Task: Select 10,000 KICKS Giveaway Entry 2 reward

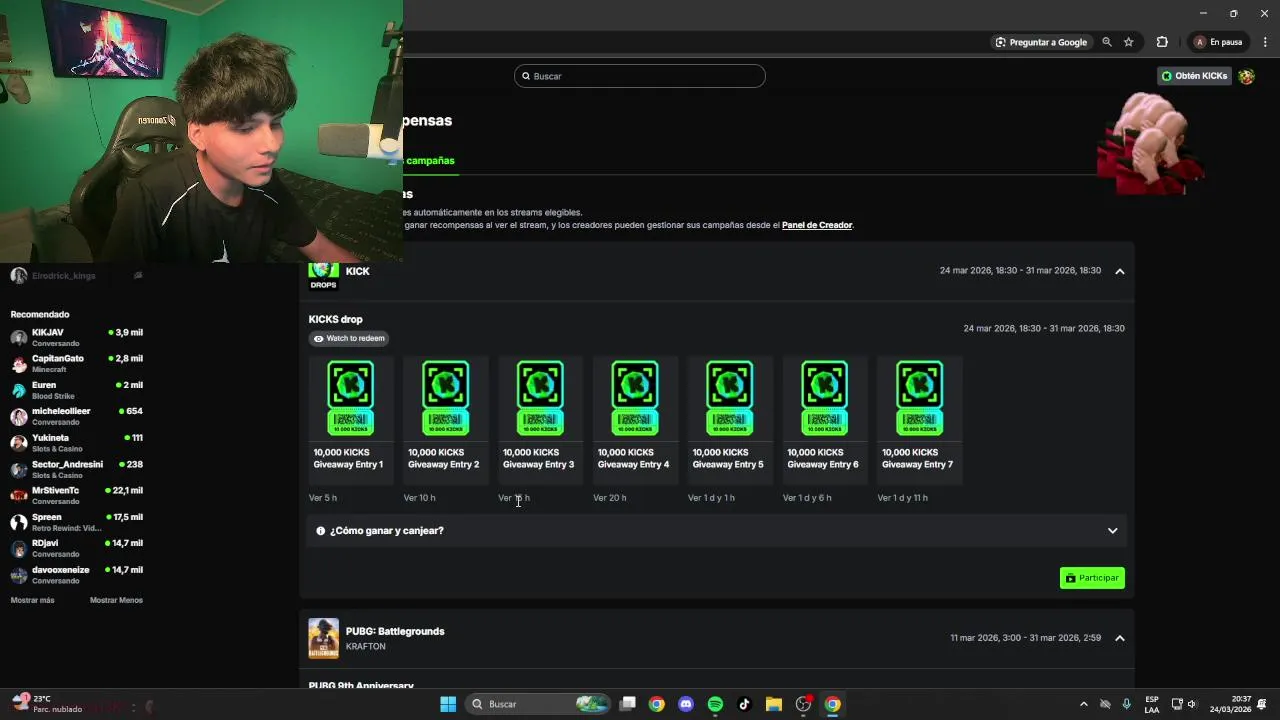Action: (445, 420)
